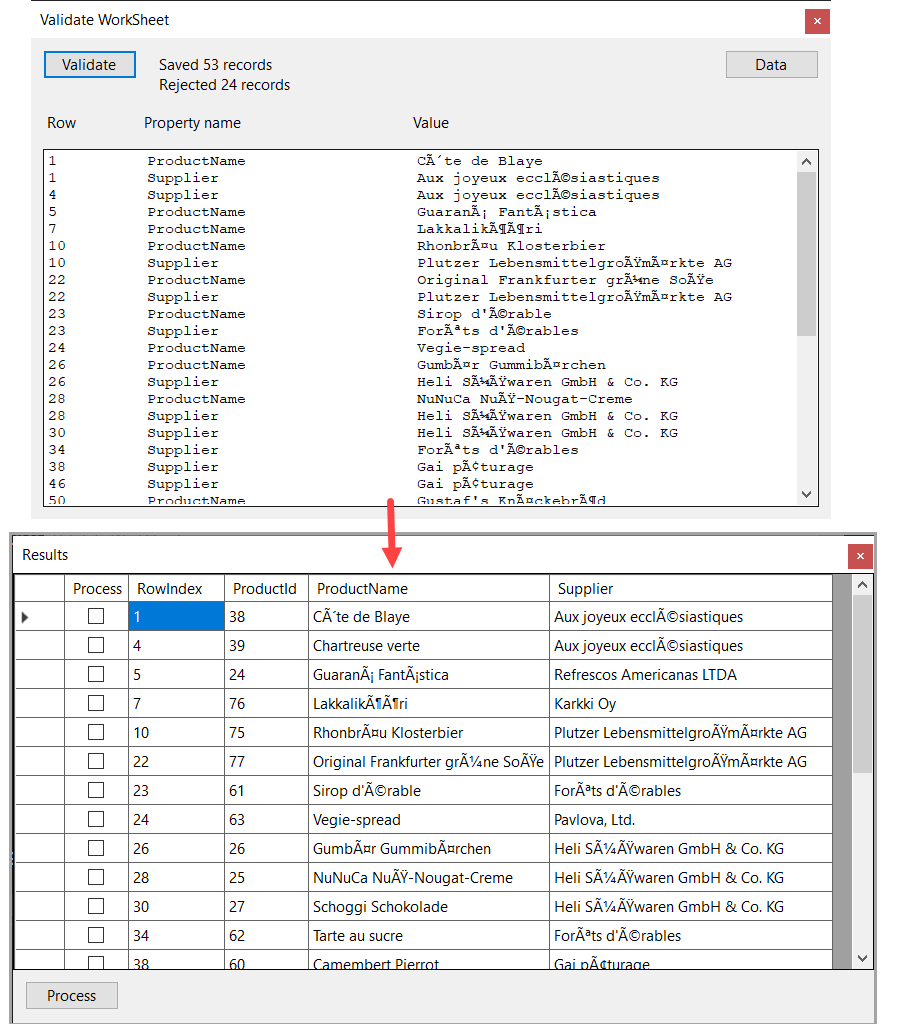Check Process for the Schoggi Schokolade row
Screen dimensions: 921x1024
tap(95, 906)
